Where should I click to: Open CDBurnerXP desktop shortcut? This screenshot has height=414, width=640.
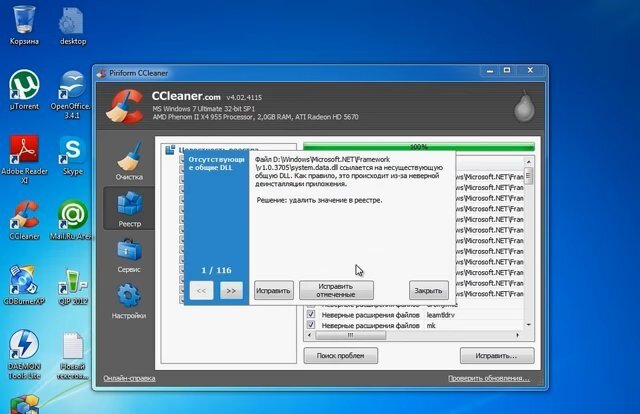click(24, 285)
